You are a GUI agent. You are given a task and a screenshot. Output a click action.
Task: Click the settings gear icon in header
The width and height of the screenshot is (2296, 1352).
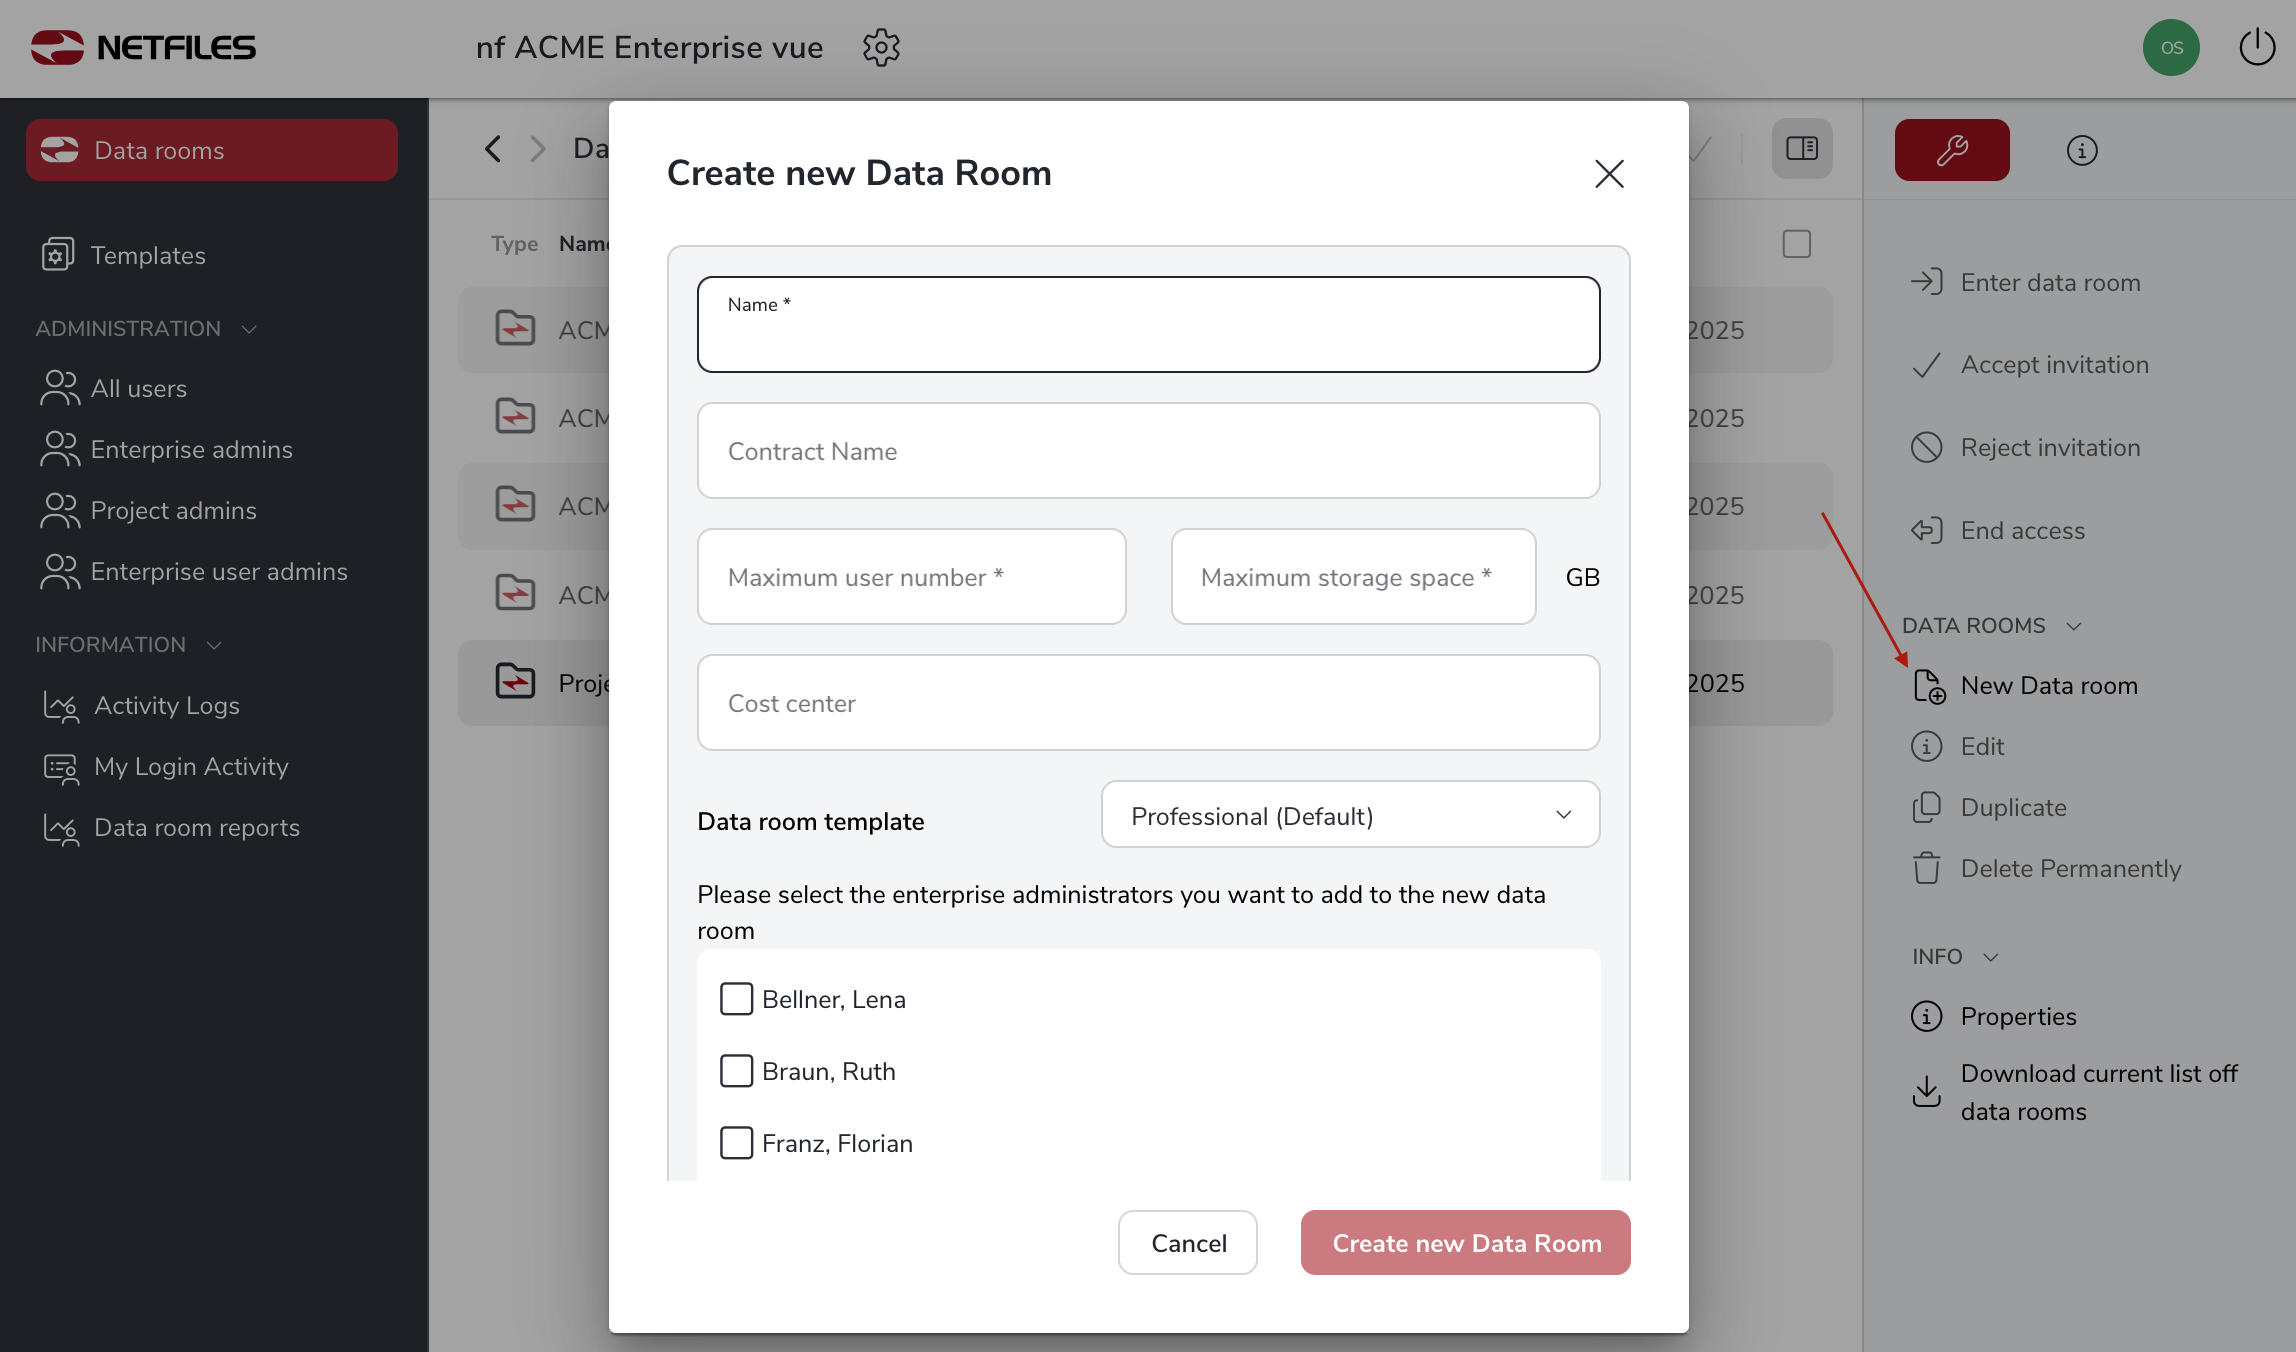click(x=881, y=47)
